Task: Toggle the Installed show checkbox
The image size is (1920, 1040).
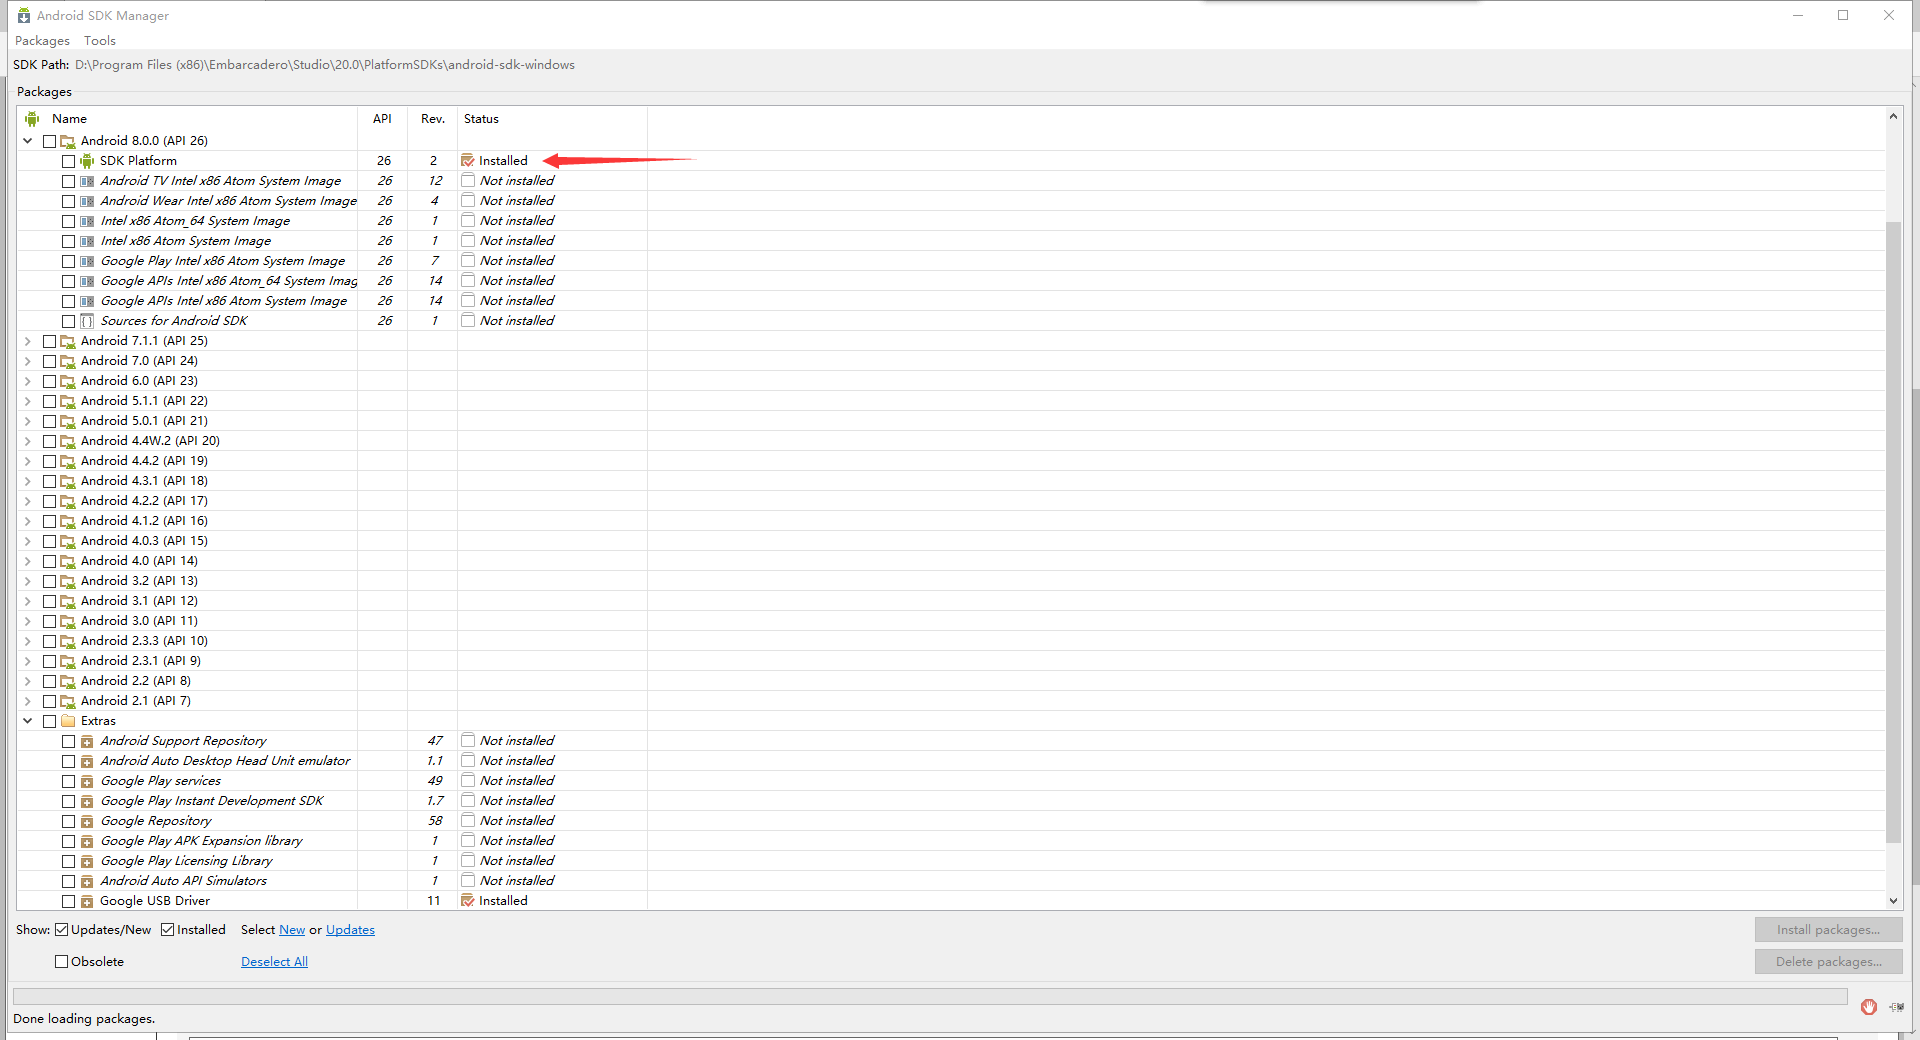Action: [168, 930]
